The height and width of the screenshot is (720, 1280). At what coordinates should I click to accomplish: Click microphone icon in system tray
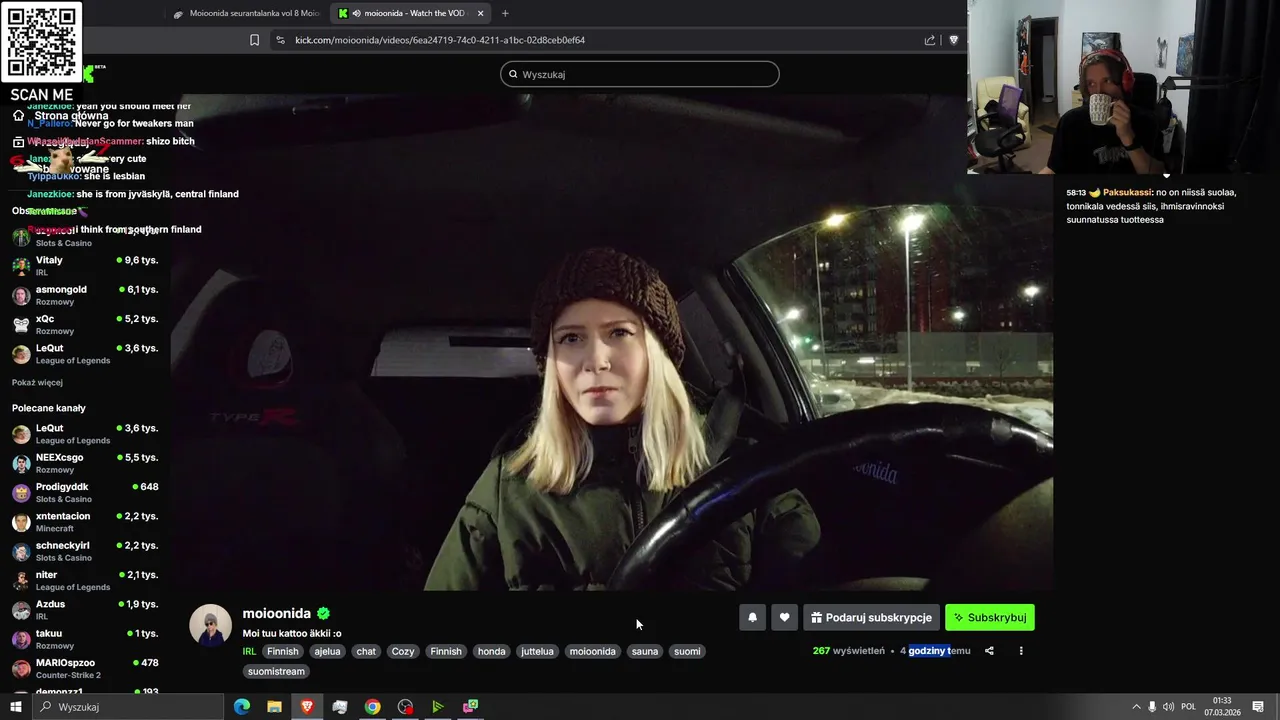pyautogui.click(x=1152, y=707)
